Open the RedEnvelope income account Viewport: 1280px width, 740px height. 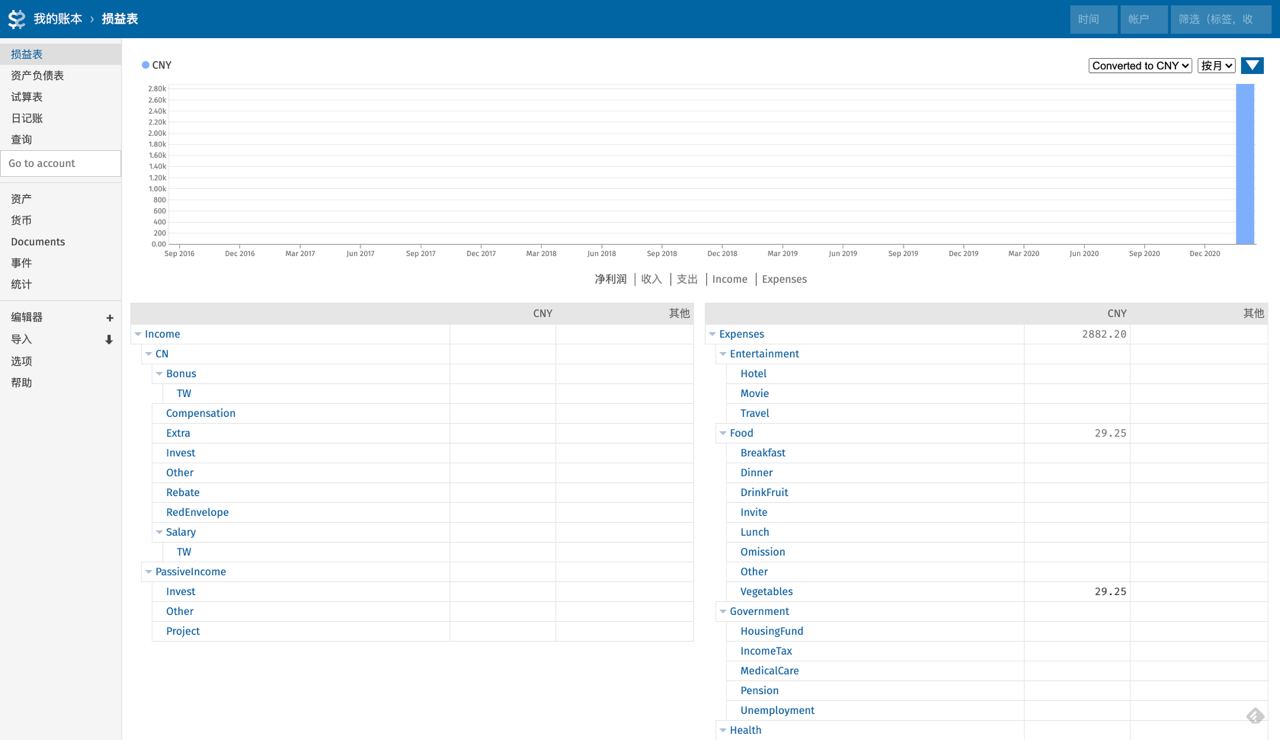coord(197,512)
